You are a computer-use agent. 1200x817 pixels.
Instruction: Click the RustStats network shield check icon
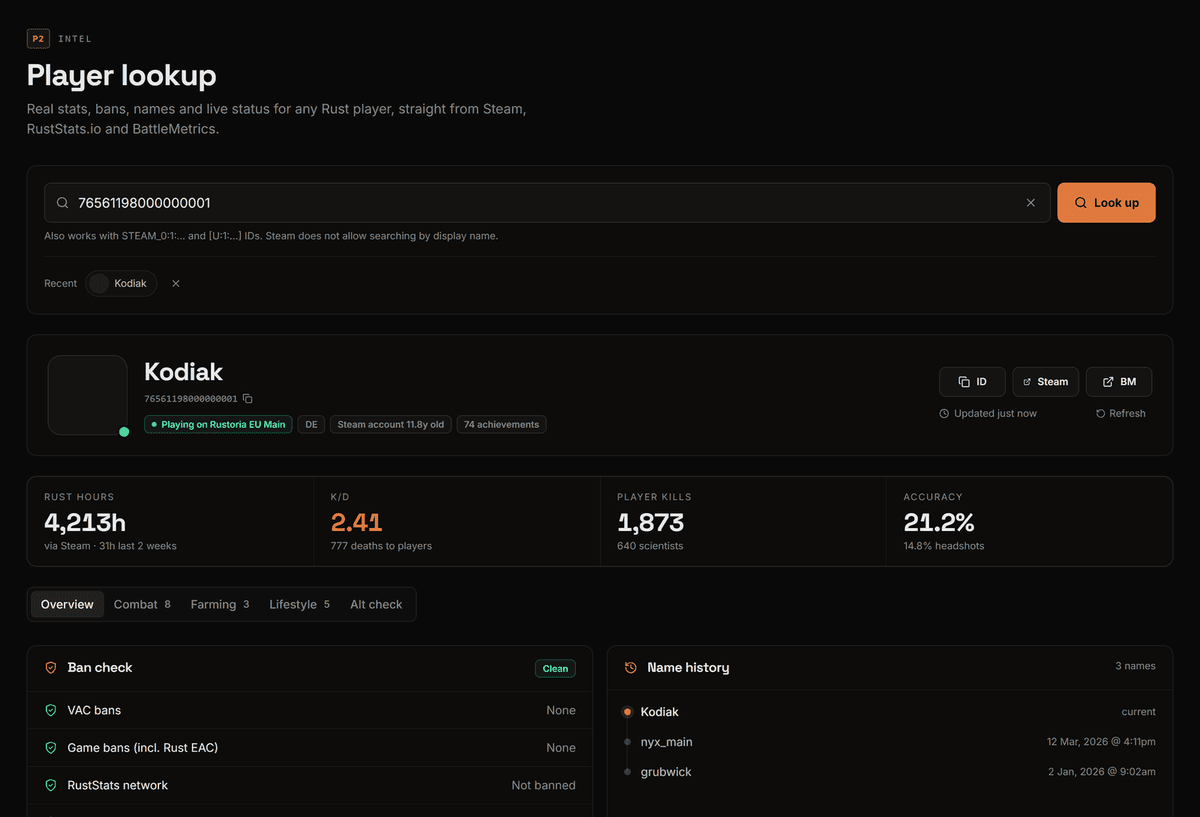pos(51,785)
